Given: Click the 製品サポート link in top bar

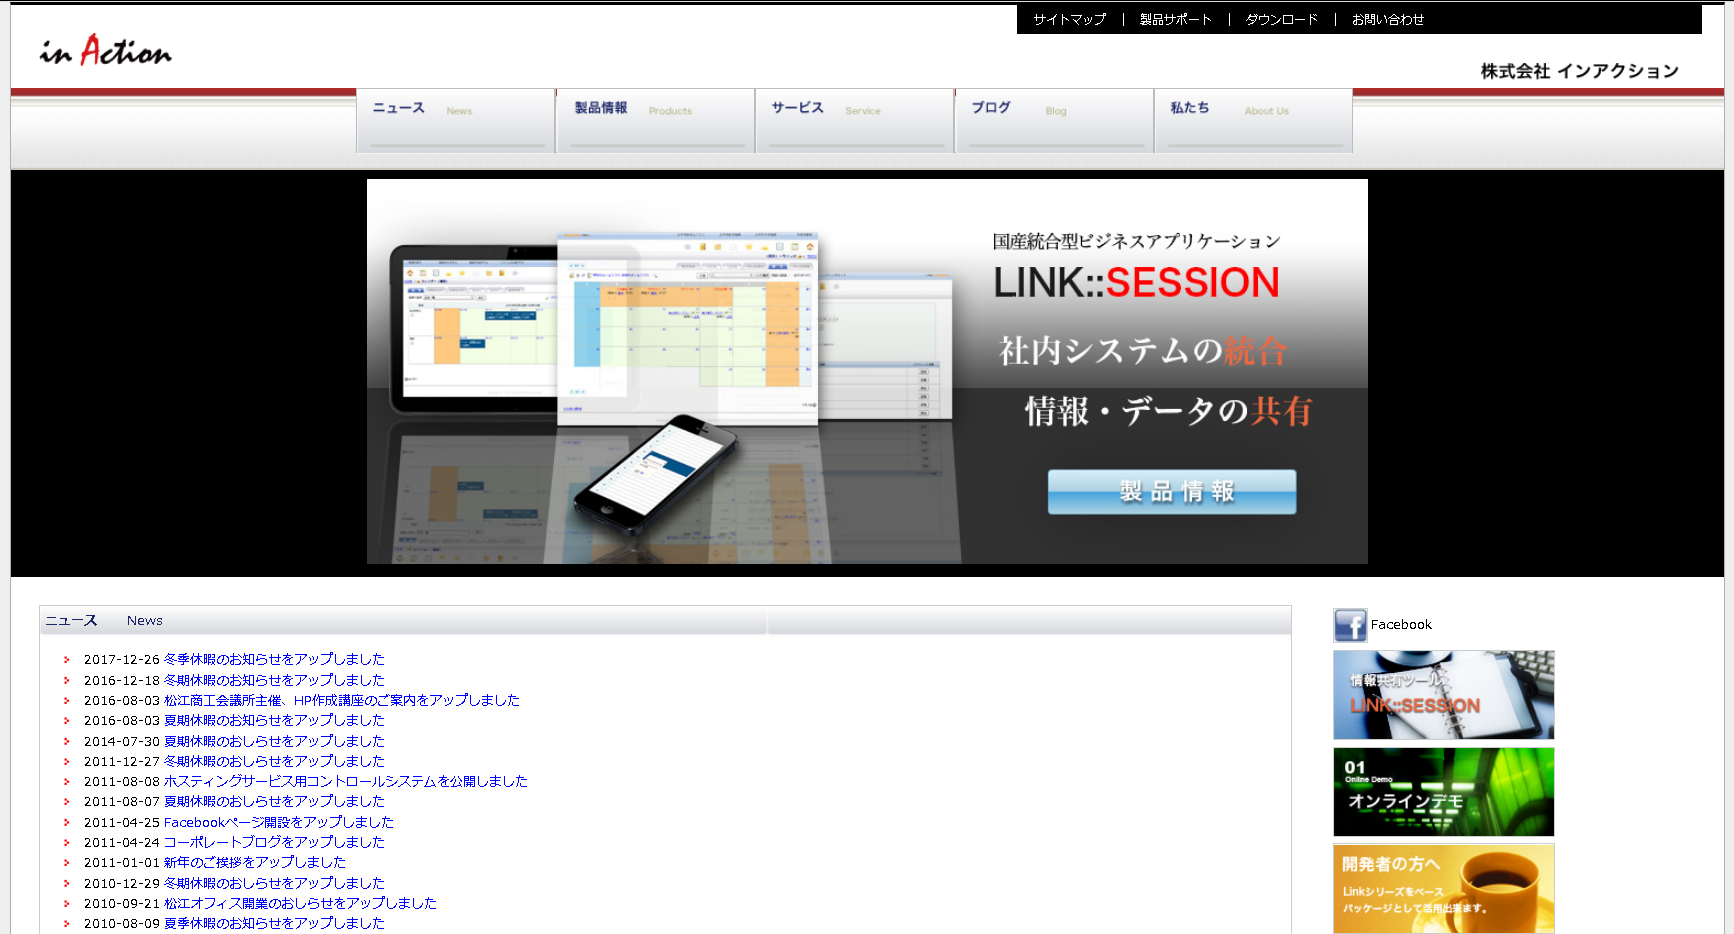Looking at the screenshot, I should [x=1175, y=20].
